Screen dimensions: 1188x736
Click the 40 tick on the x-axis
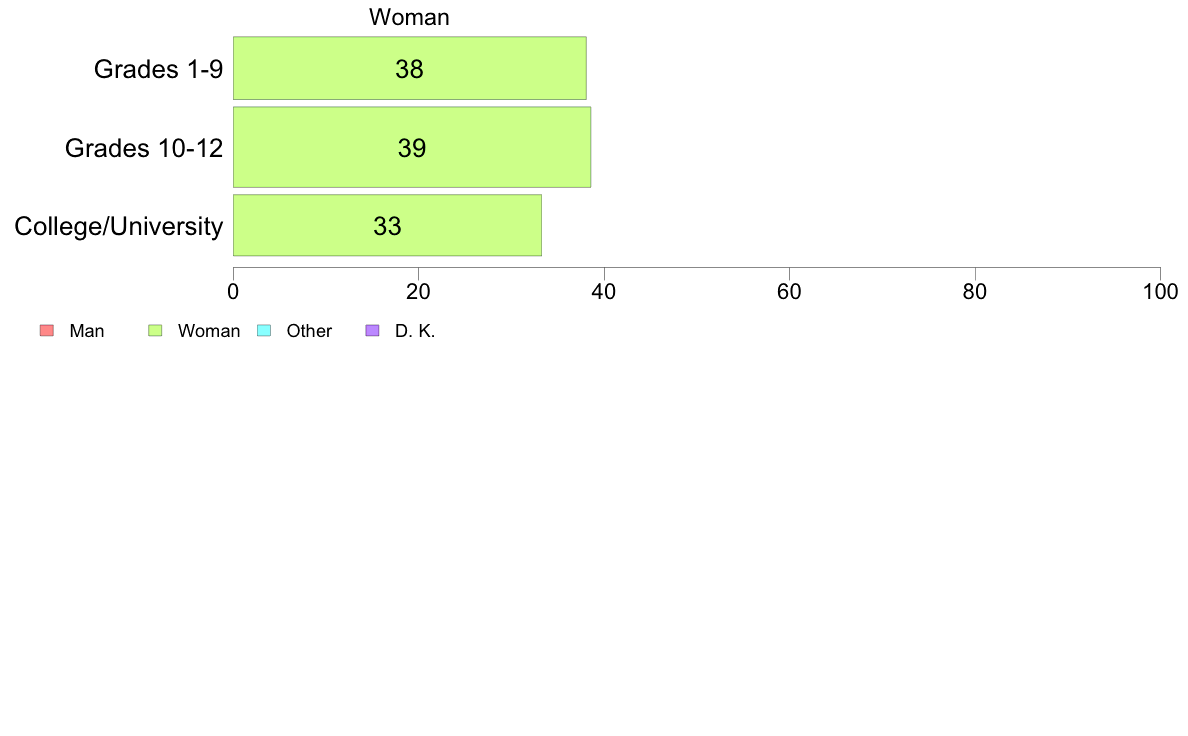coord(604,292)
